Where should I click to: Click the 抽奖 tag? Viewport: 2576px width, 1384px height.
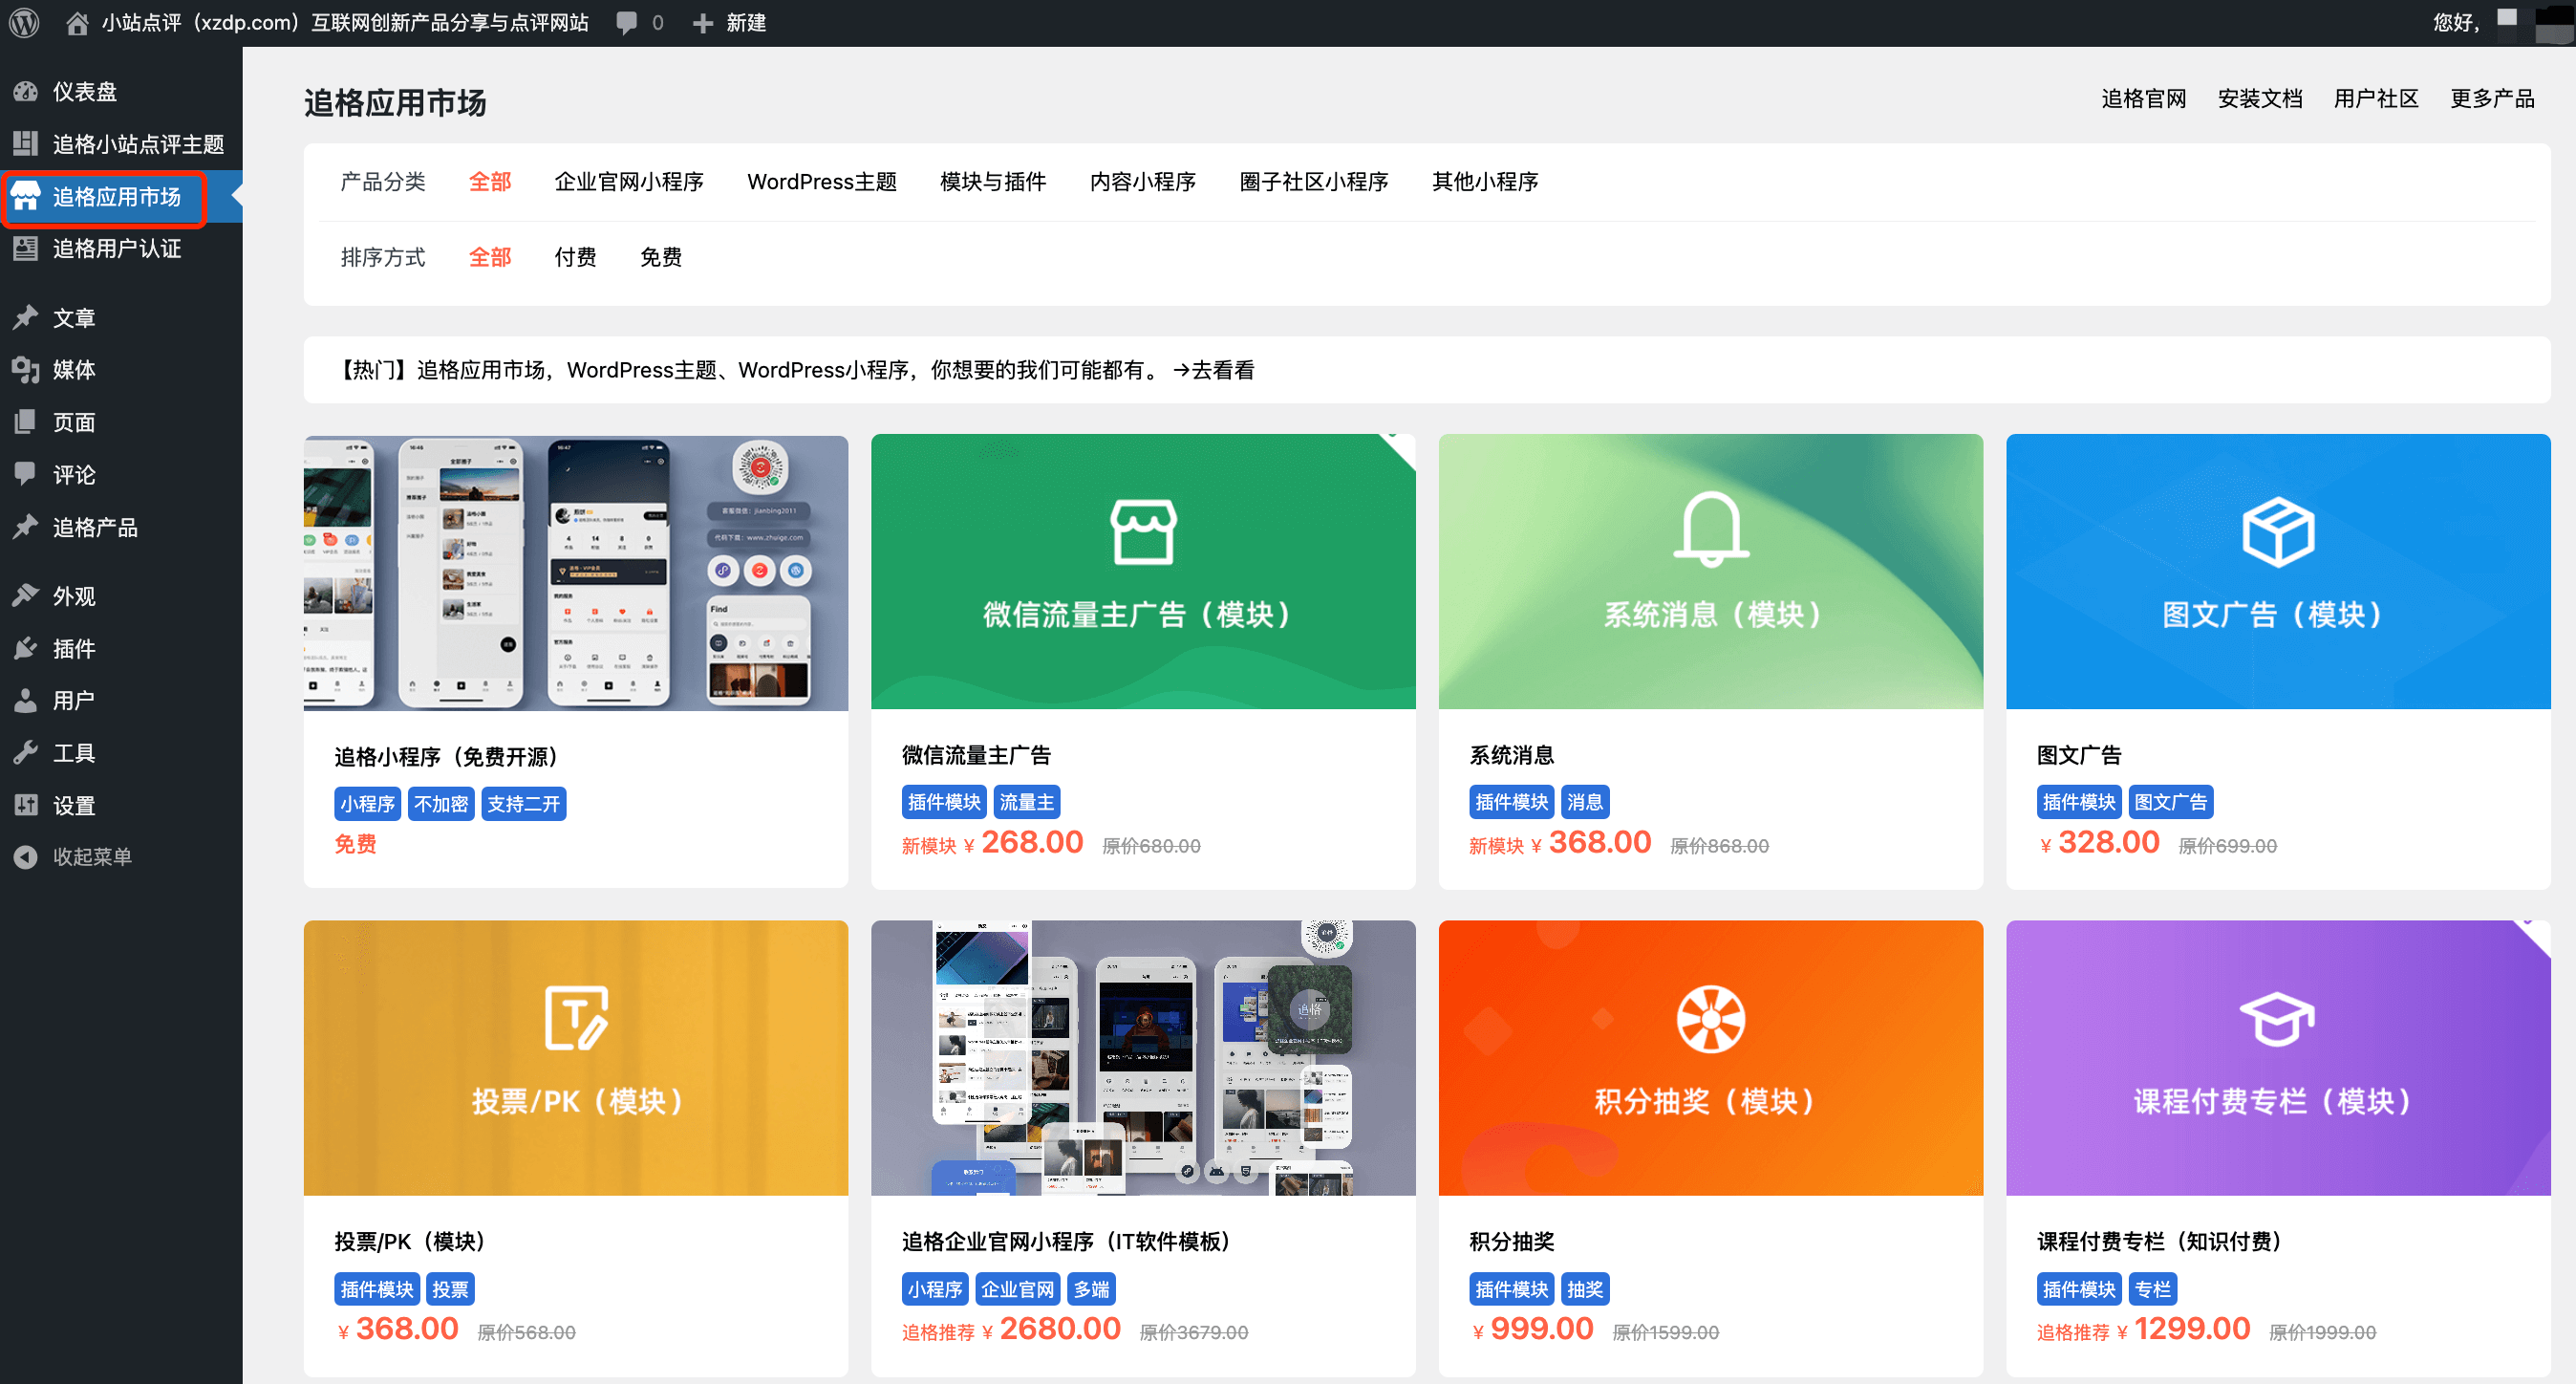(1585, 1289)
